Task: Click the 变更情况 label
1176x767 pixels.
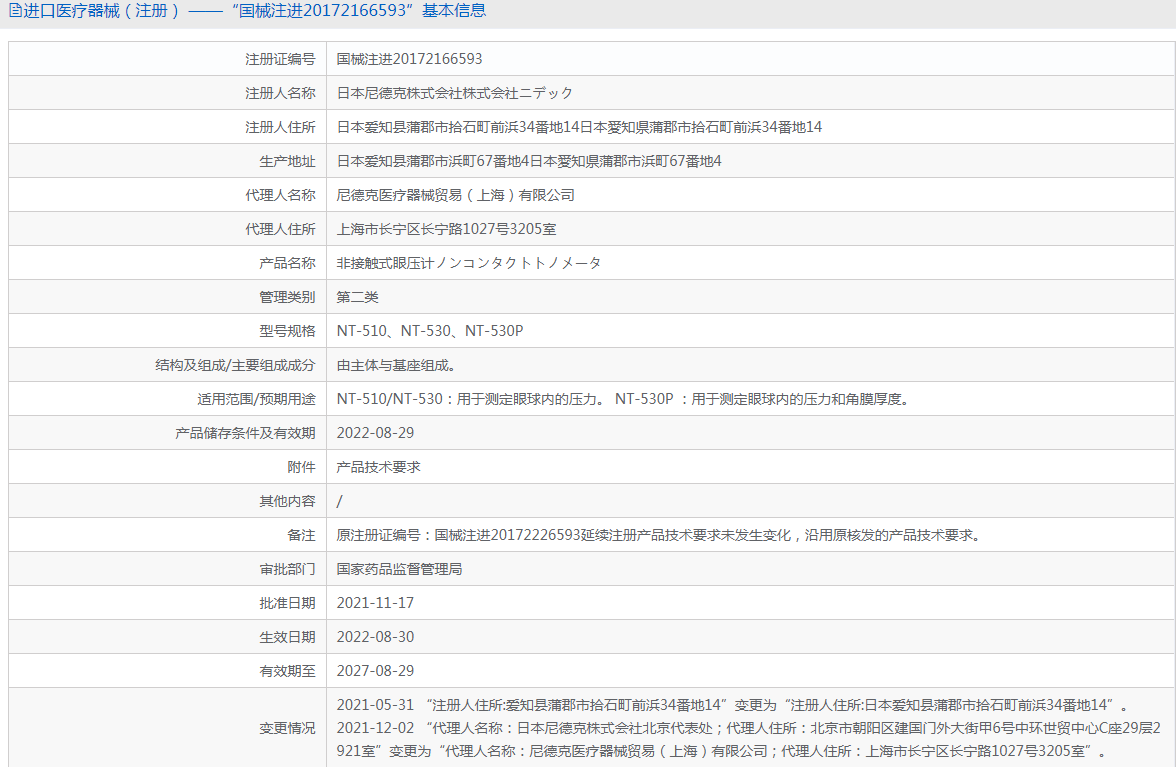Action: tap(287, 728)
